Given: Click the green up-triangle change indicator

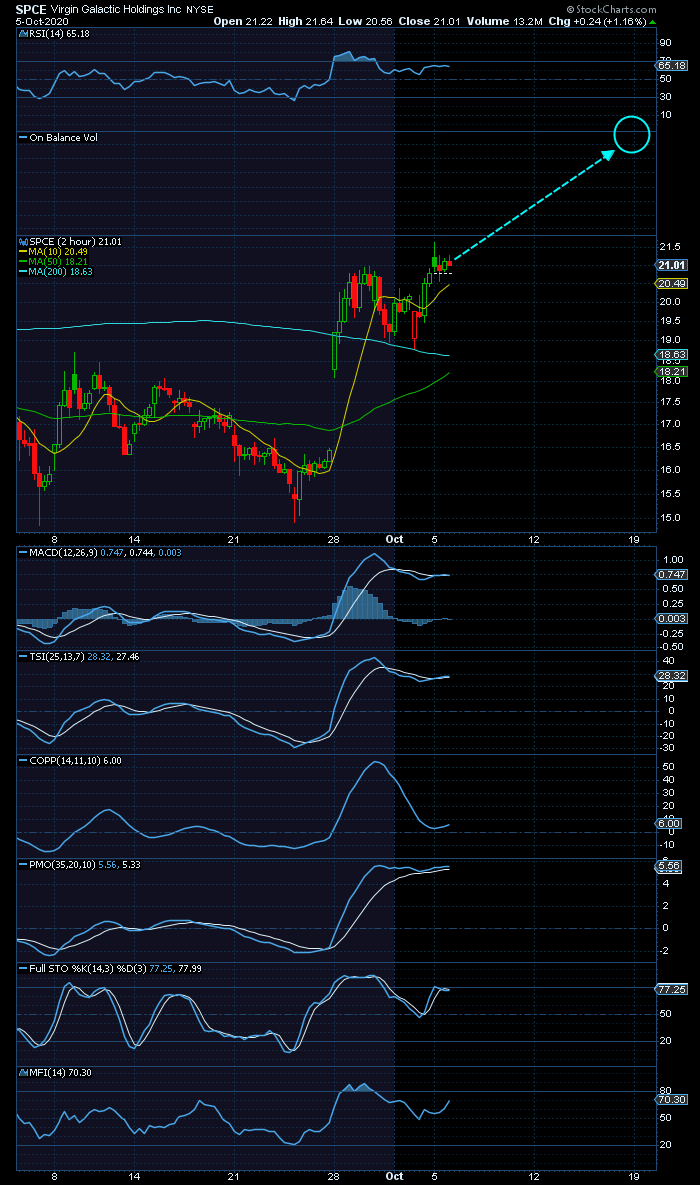Looking at the screenshot, I should (652, 22).
